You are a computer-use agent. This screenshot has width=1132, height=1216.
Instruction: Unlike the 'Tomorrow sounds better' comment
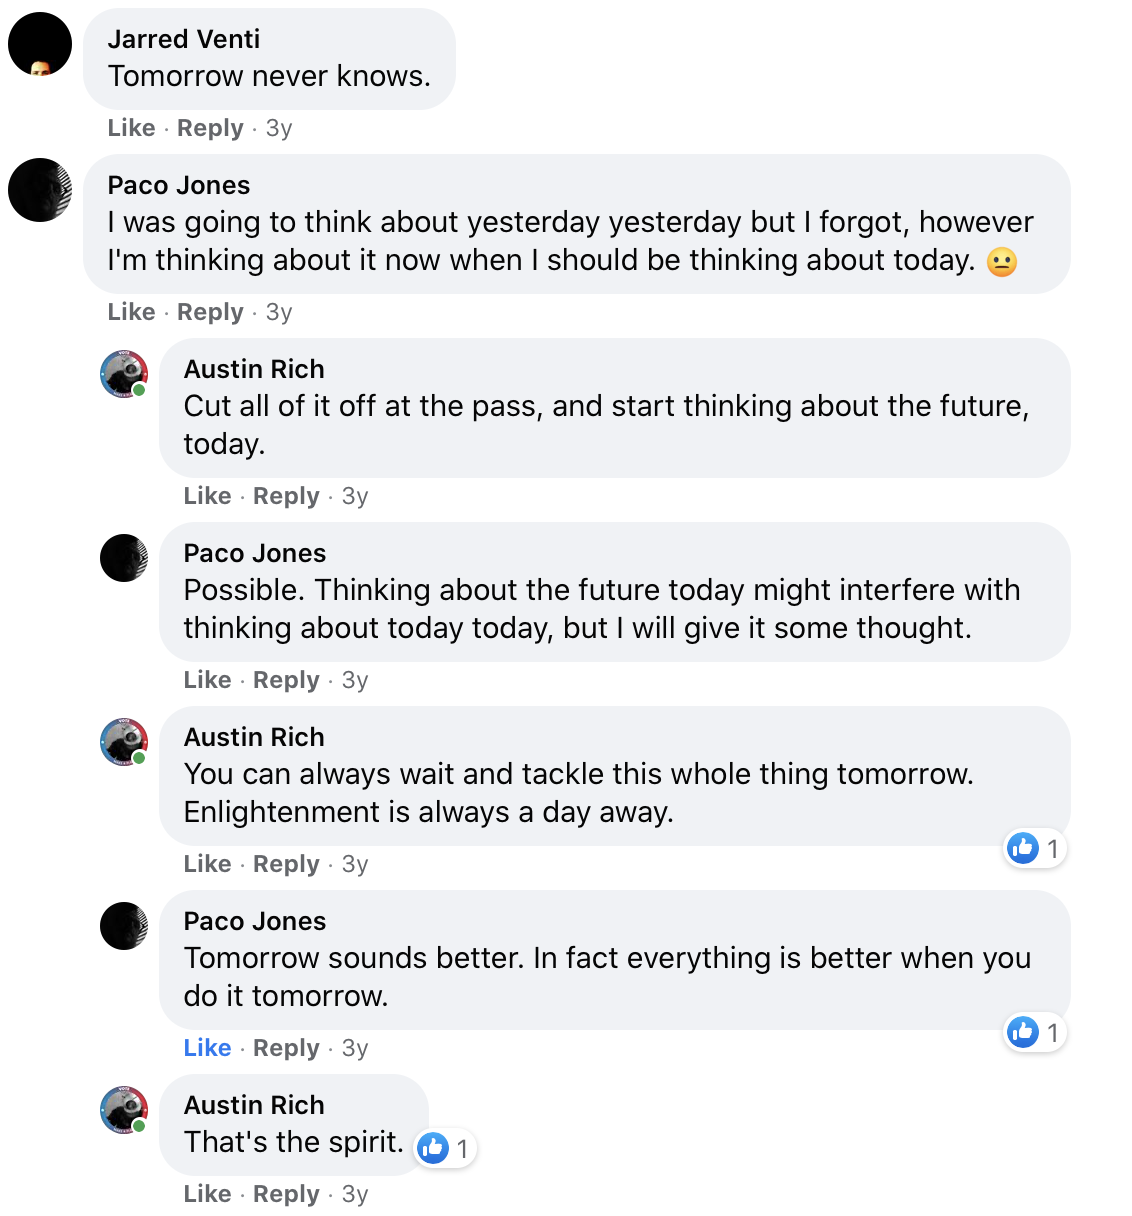[x=207, y=1048]
